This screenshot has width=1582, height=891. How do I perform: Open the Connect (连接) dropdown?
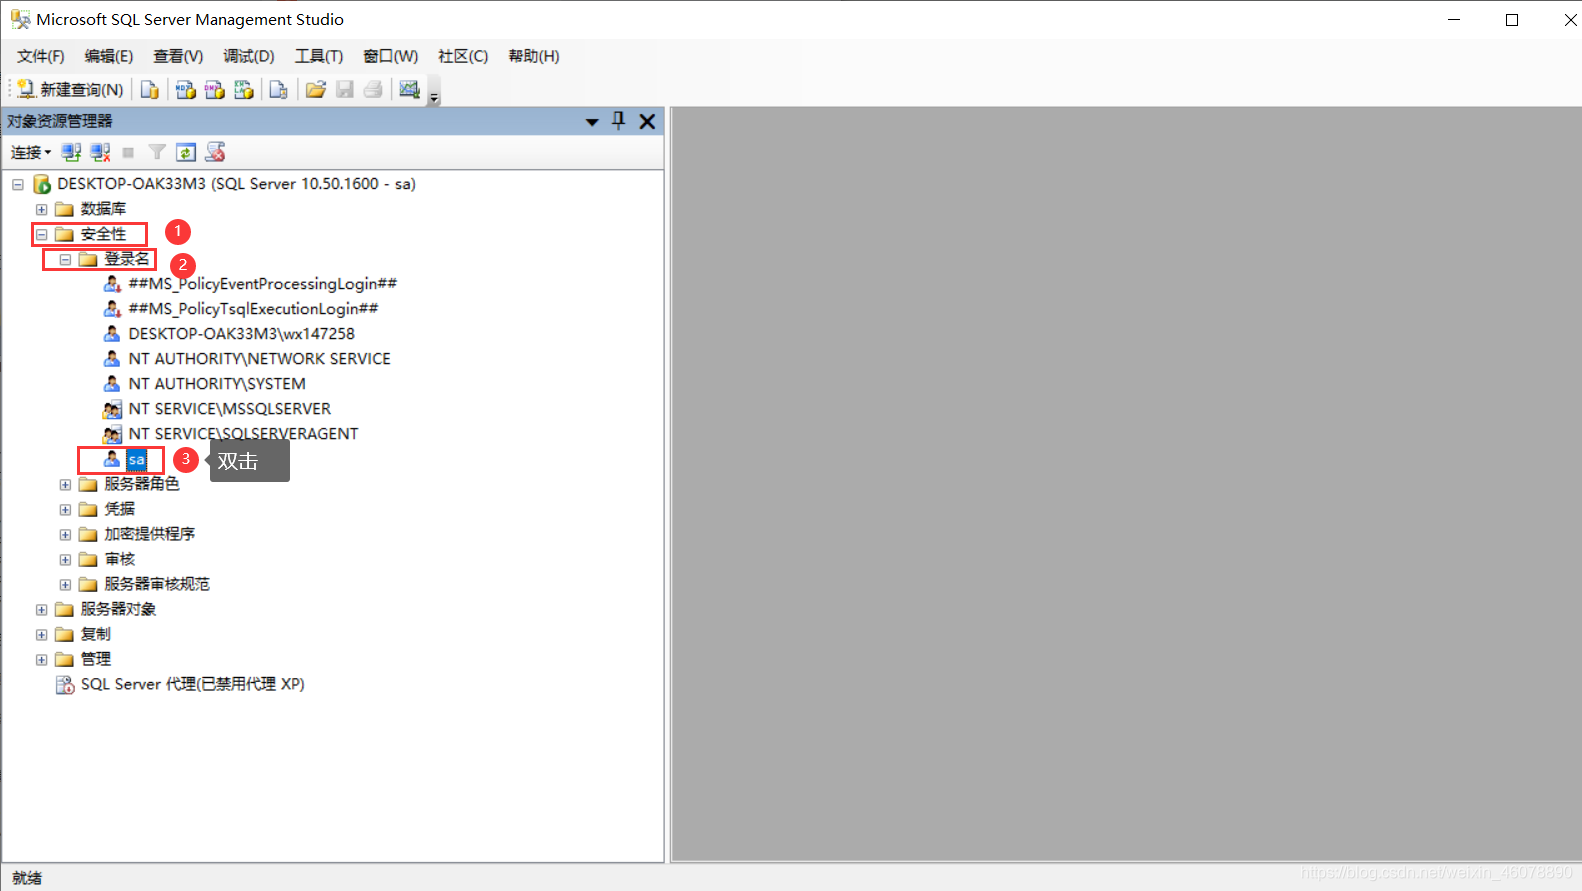pyautogui.click(x=31, y=152)
